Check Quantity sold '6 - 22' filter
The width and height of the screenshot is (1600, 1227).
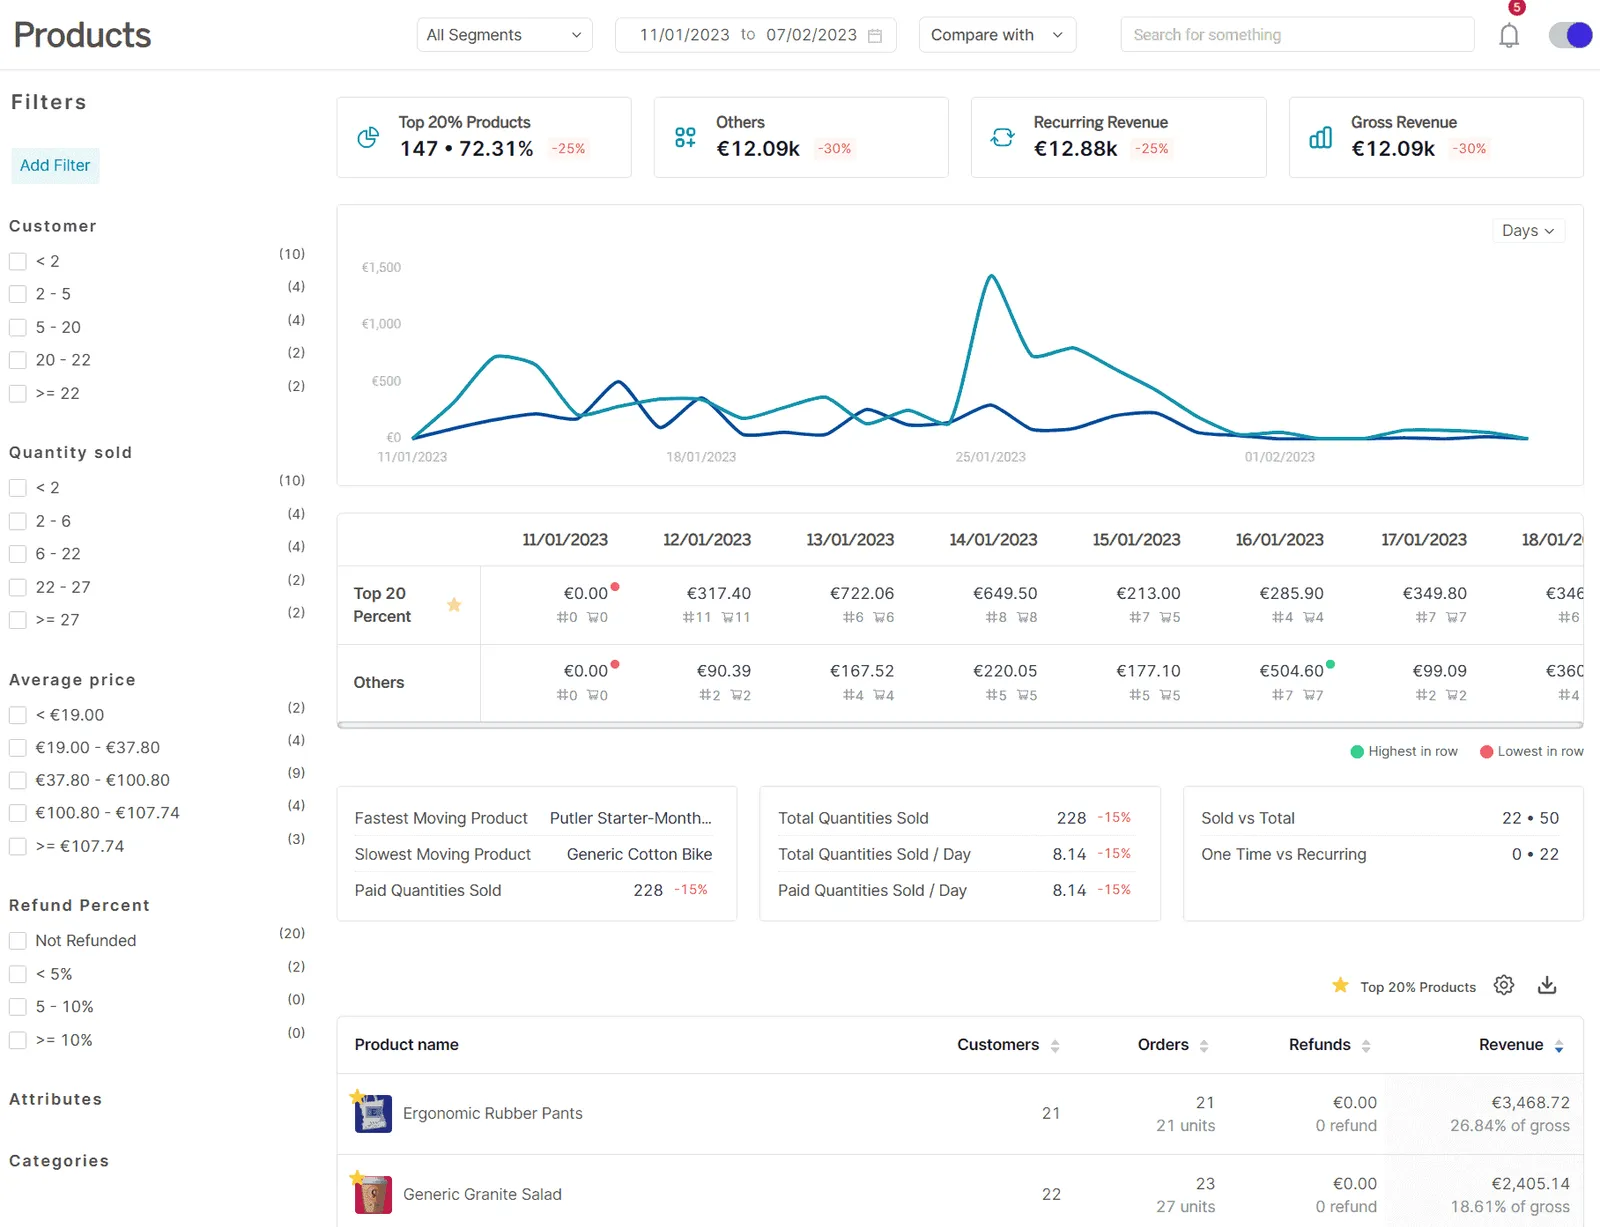pyautogui.click(x=18, y=554)
